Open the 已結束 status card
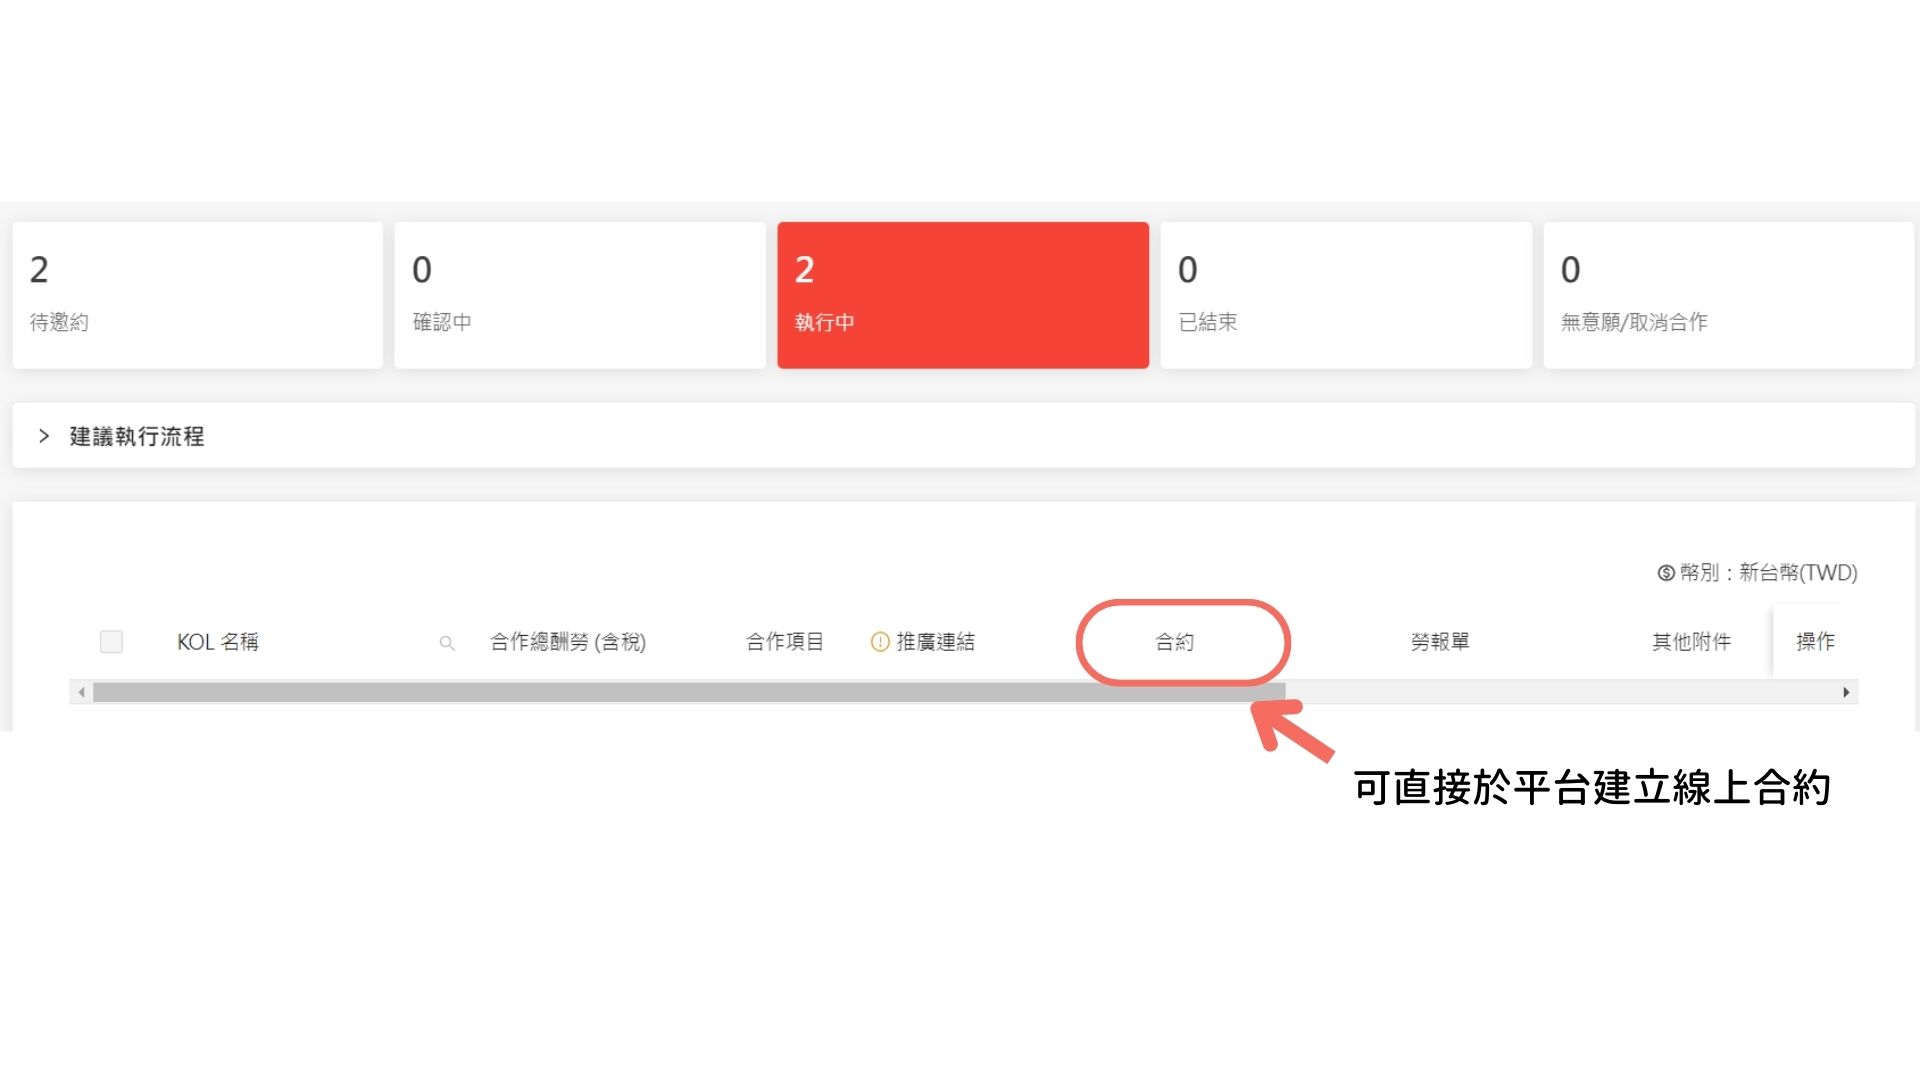1920x1080 pixels. (1346, 295)
